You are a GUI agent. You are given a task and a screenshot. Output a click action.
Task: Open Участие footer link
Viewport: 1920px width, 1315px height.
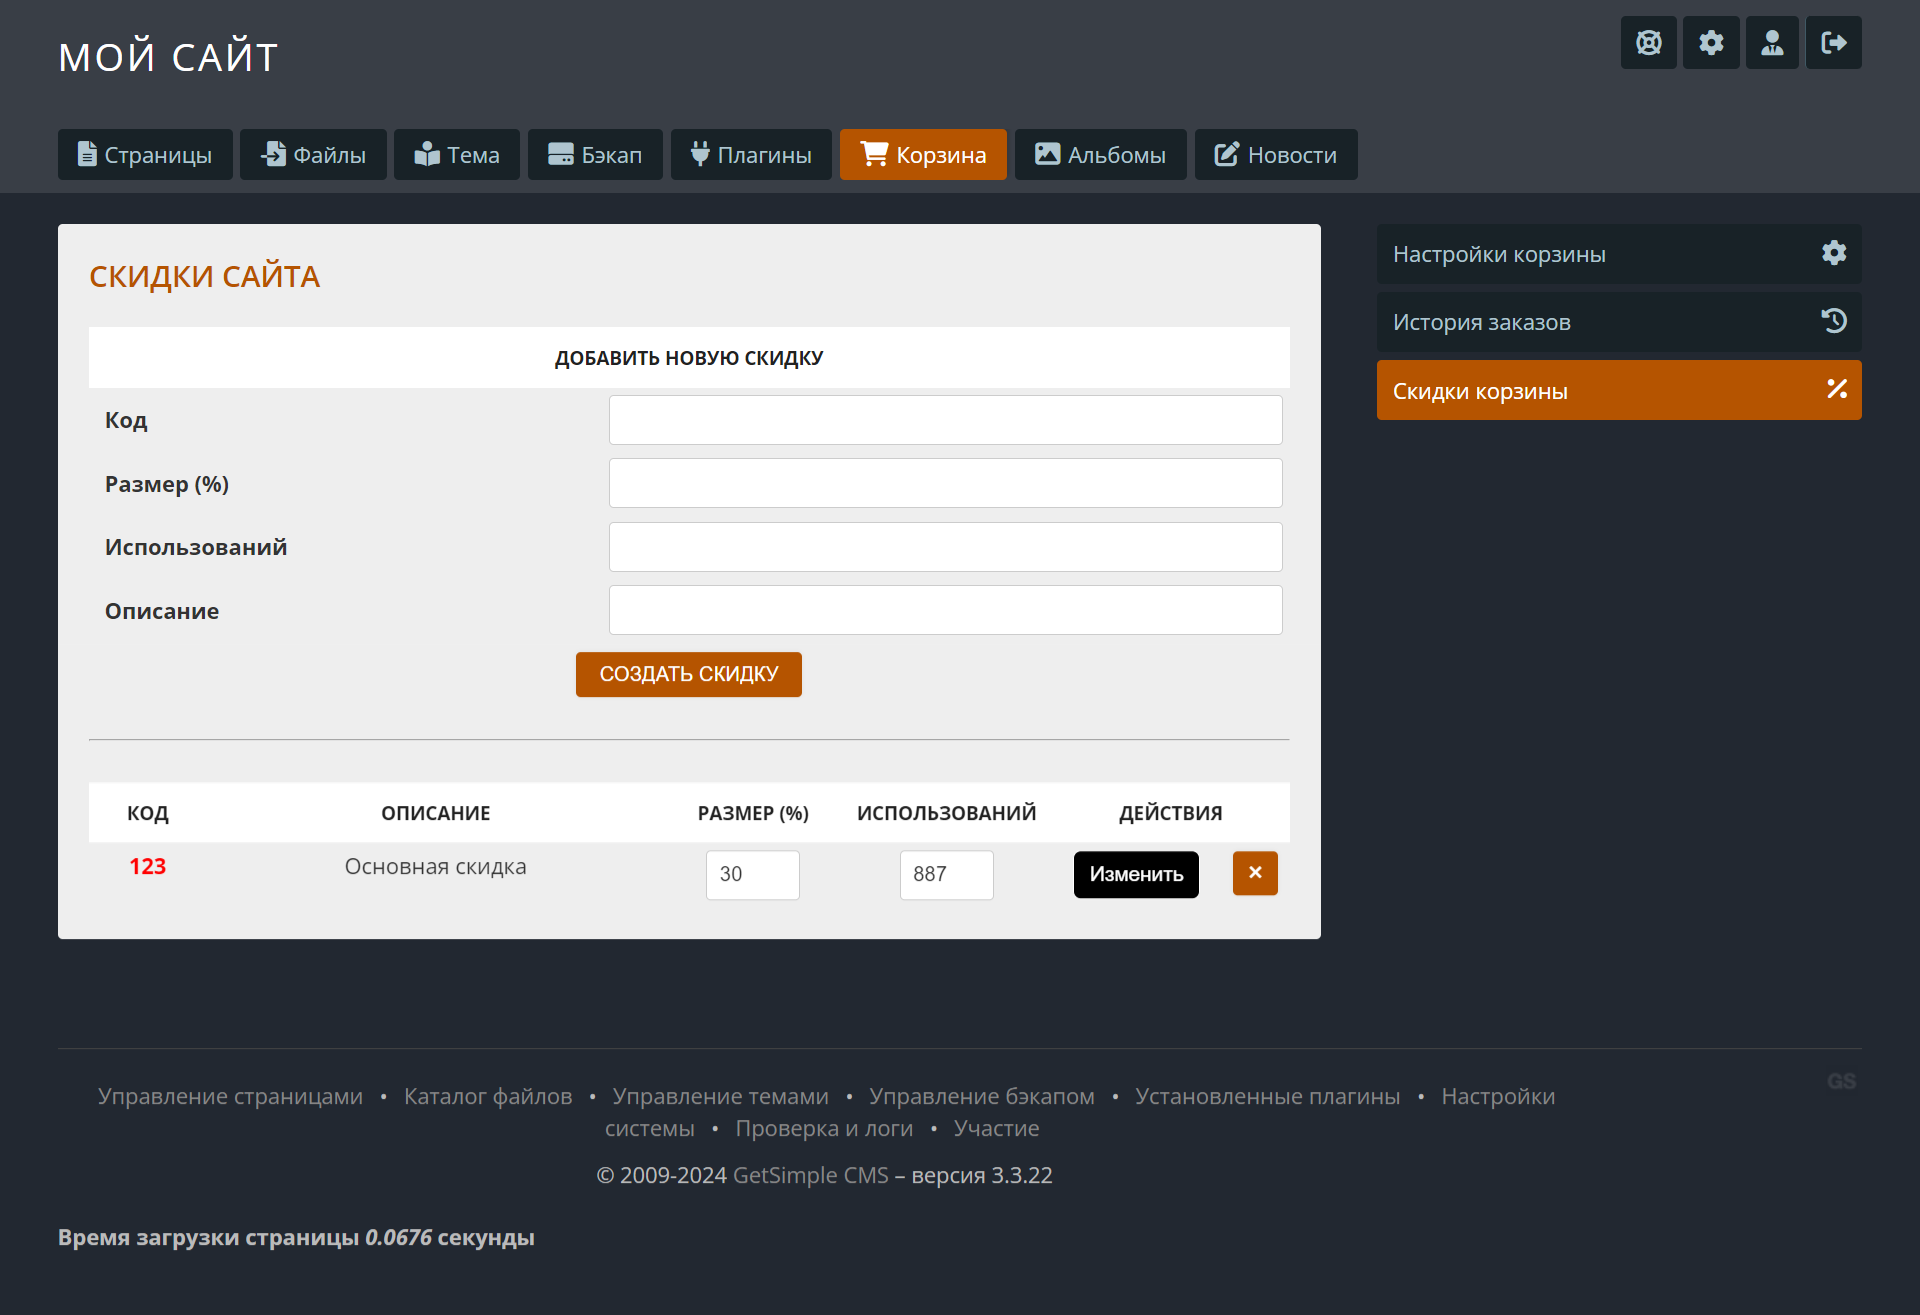coord(996,1128)
